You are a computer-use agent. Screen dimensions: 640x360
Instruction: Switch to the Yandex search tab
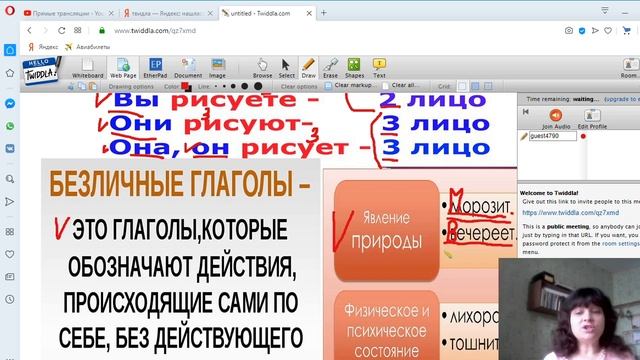point(169,13)
